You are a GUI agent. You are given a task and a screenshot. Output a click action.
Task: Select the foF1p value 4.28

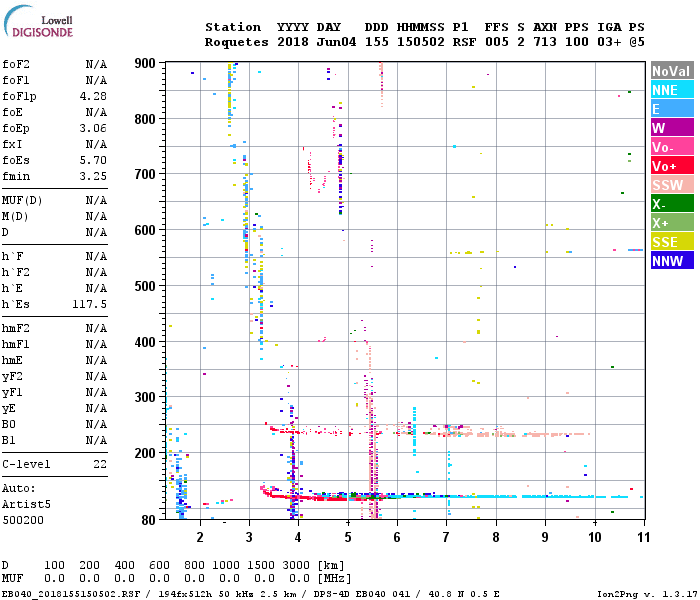pos(93,96)
